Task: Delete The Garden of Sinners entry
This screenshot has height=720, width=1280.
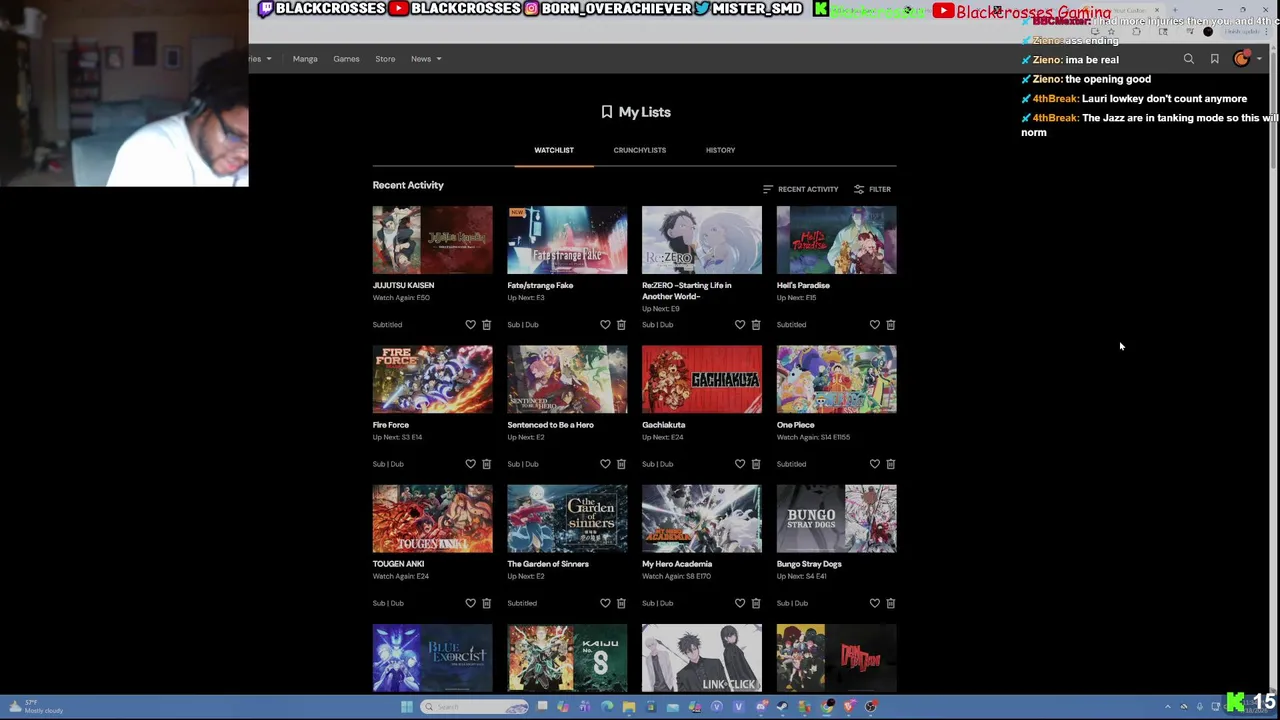Action: [x=621, y=603]
